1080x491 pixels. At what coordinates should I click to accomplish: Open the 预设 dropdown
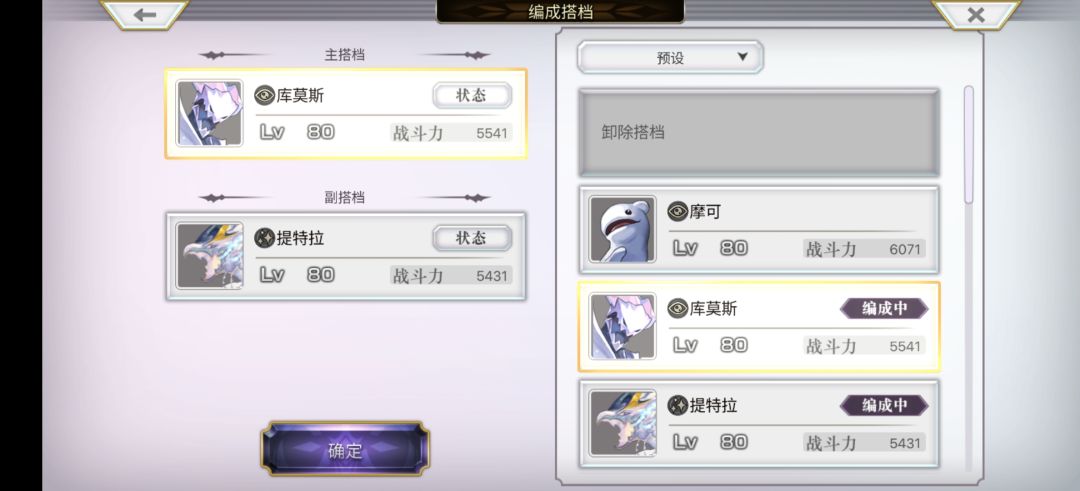point(670,57)
